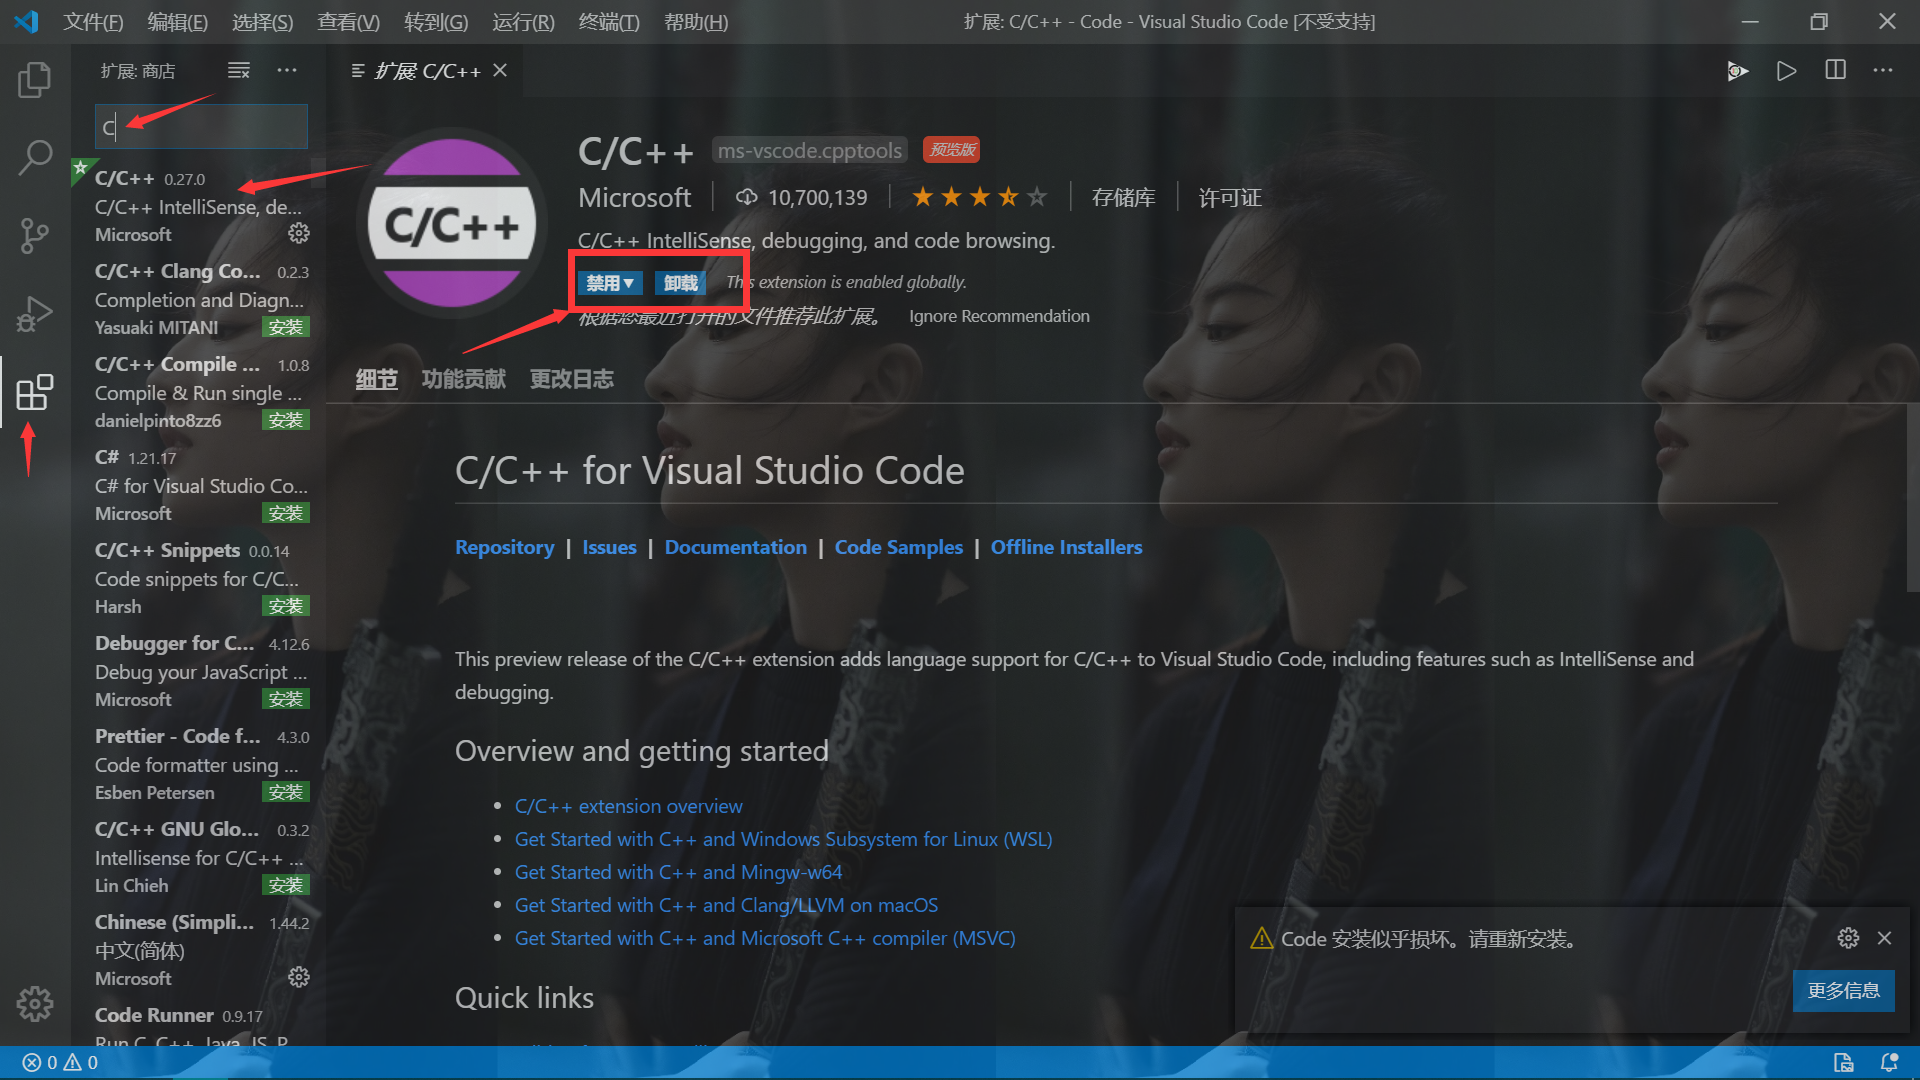Image resolution: width=1920 pixels, height=1080 pixels.
Task: Open Get Started with C++ and Mingw-w64
Action: (x=678, y=872)
